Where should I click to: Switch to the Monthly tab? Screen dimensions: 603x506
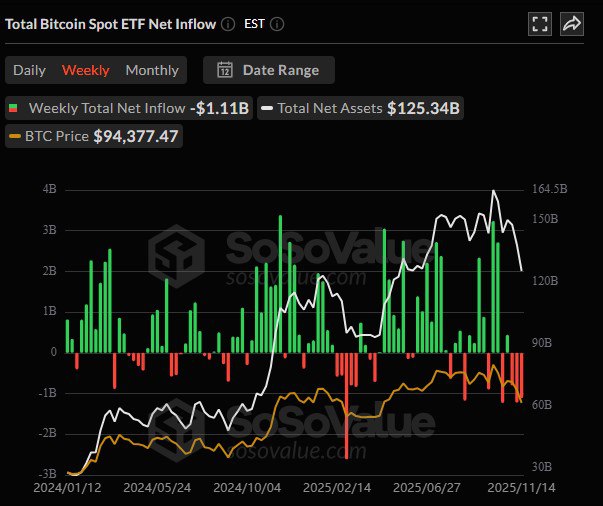152,70
